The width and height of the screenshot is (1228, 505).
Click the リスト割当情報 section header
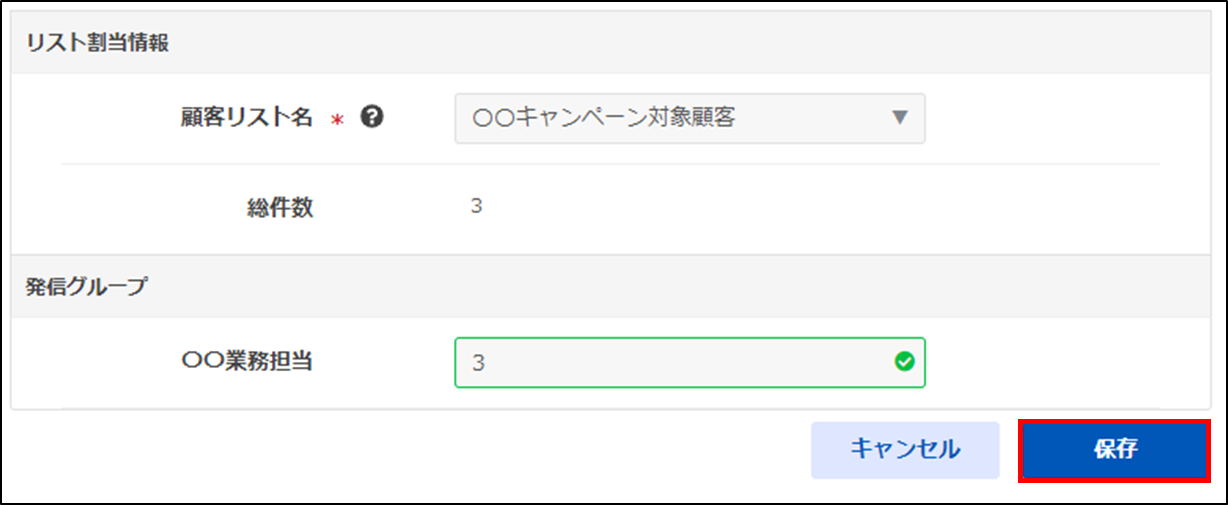click(x=96, y=44)
